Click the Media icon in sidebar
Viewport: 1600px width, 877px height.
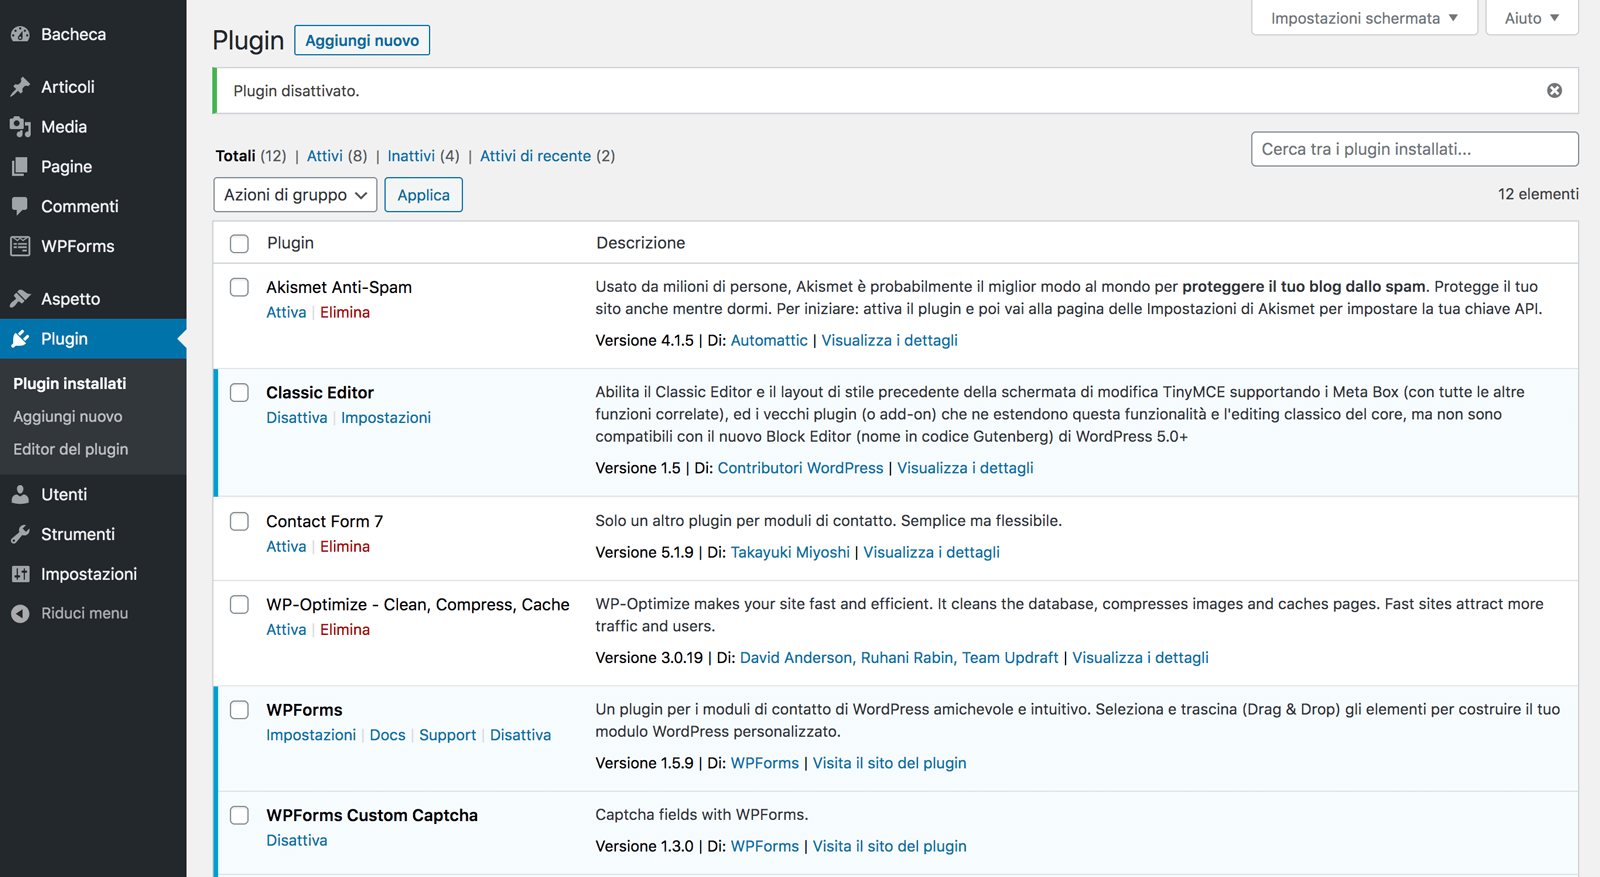tap(20, 127)
